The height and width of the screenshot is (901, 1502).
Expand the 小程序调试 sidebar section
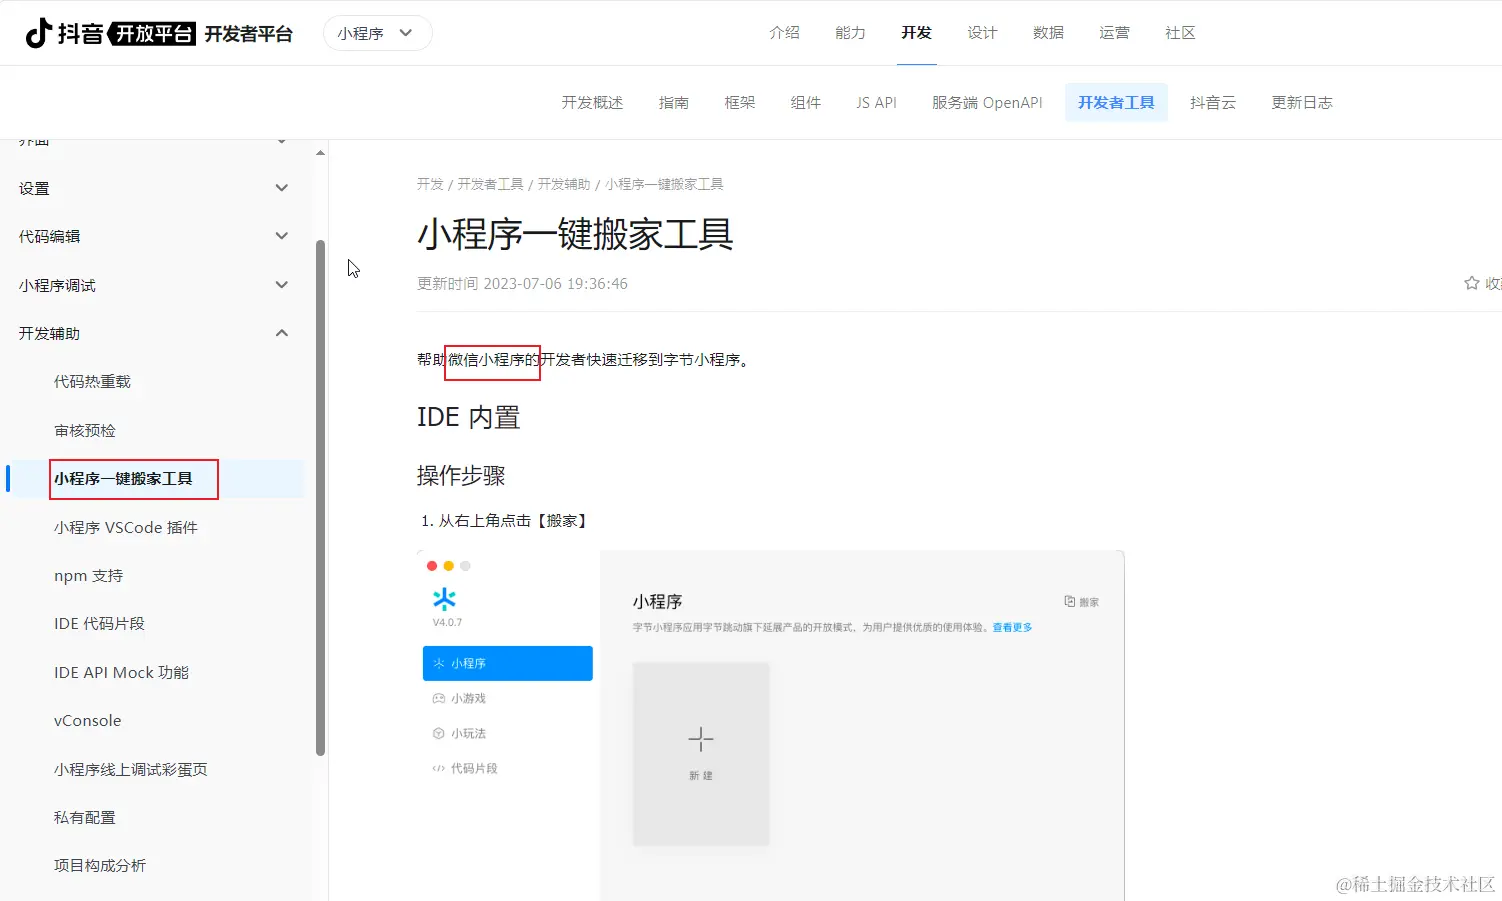point(282,285)
